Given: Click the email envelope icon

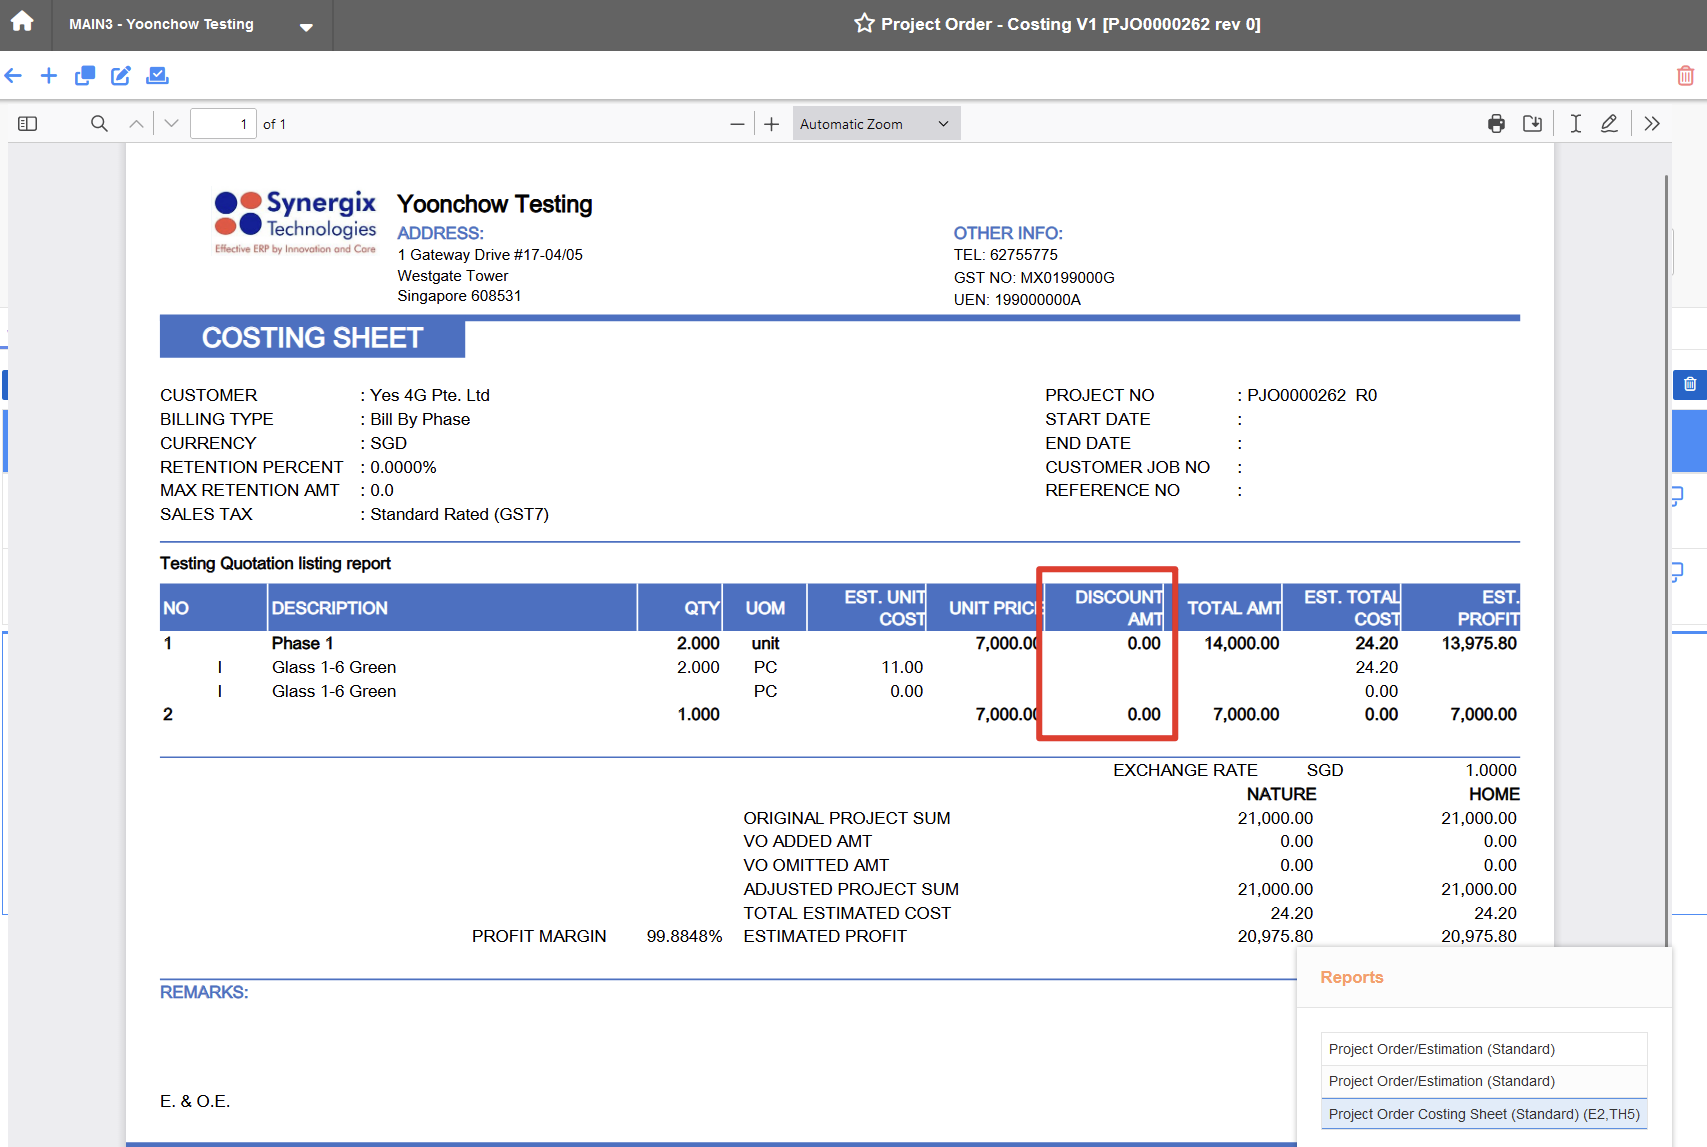Looking at the screenshot, I should tap(157, 76).
